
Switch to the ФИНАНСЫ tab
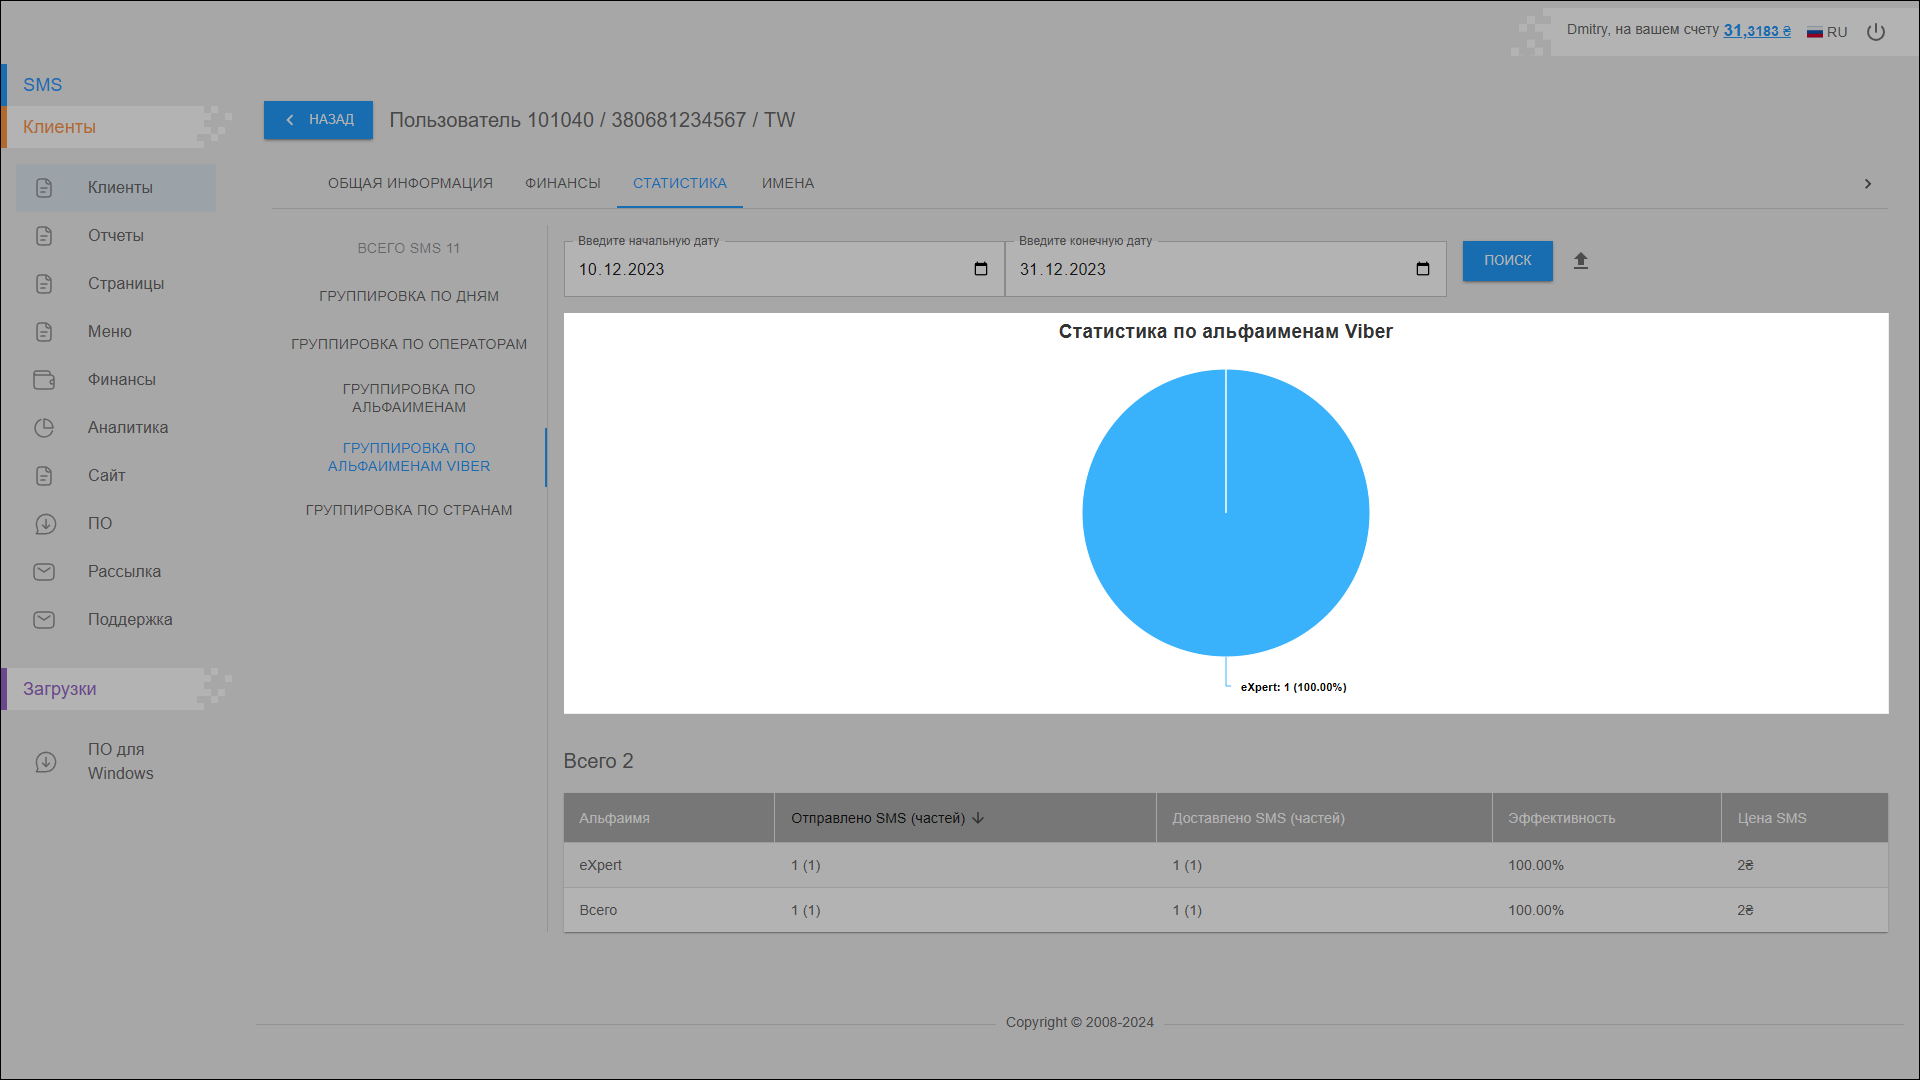pos(562,183)
